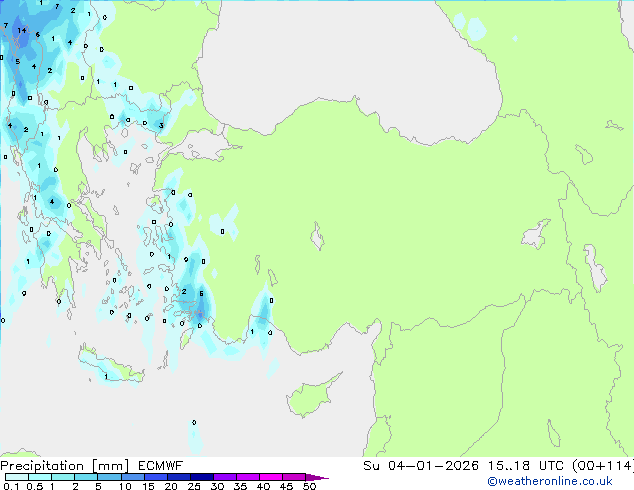Click the 0.1 label on the legend scale
Viewport: 634px width, 490px height.
[10, 487]
